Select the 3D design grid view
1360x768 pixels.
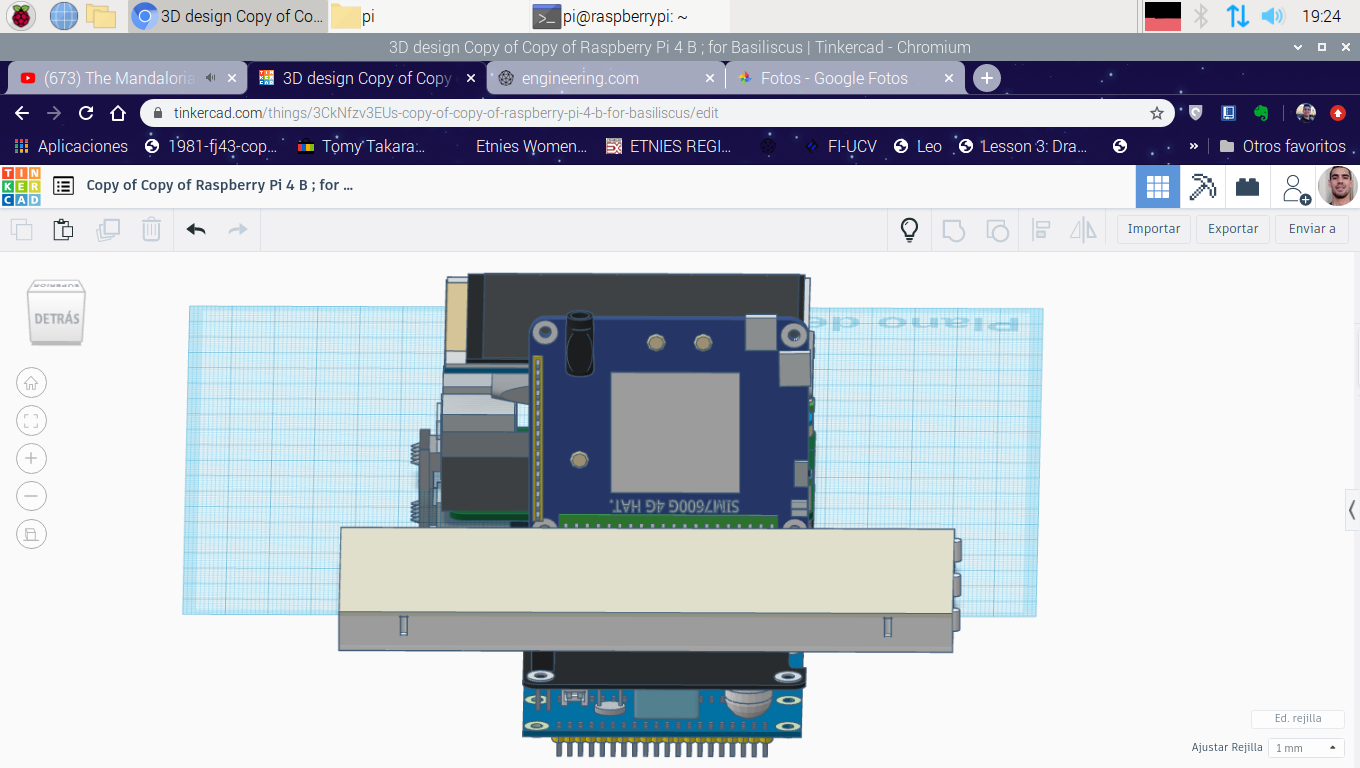click(1158, 187)
